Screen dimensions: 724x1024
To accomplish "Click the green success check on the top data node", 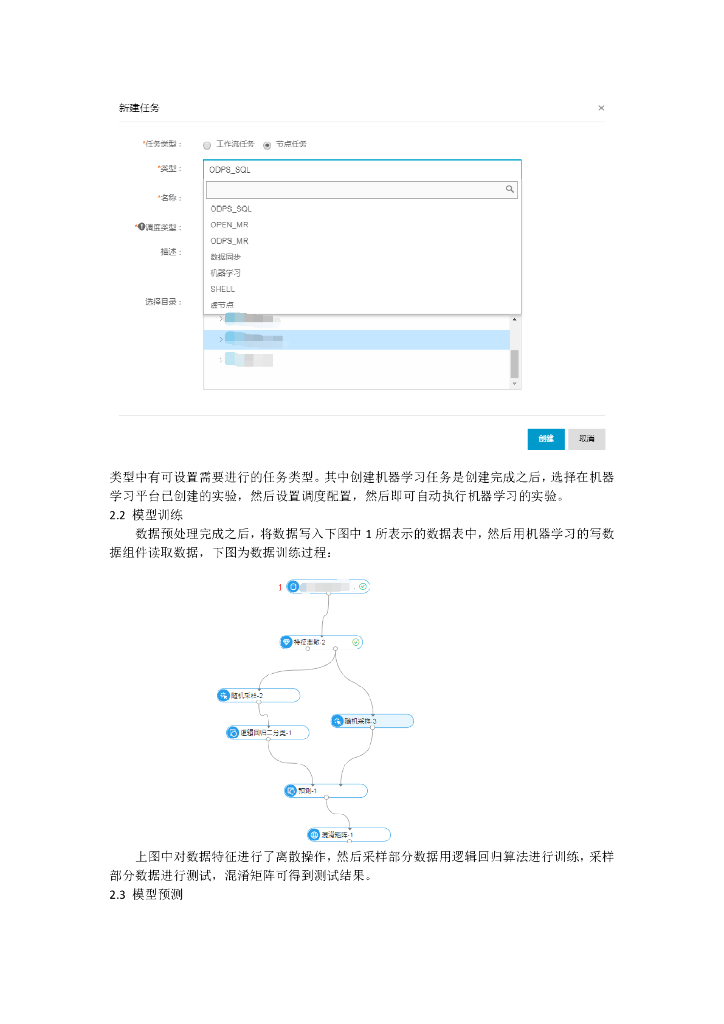I will (363, 586).
